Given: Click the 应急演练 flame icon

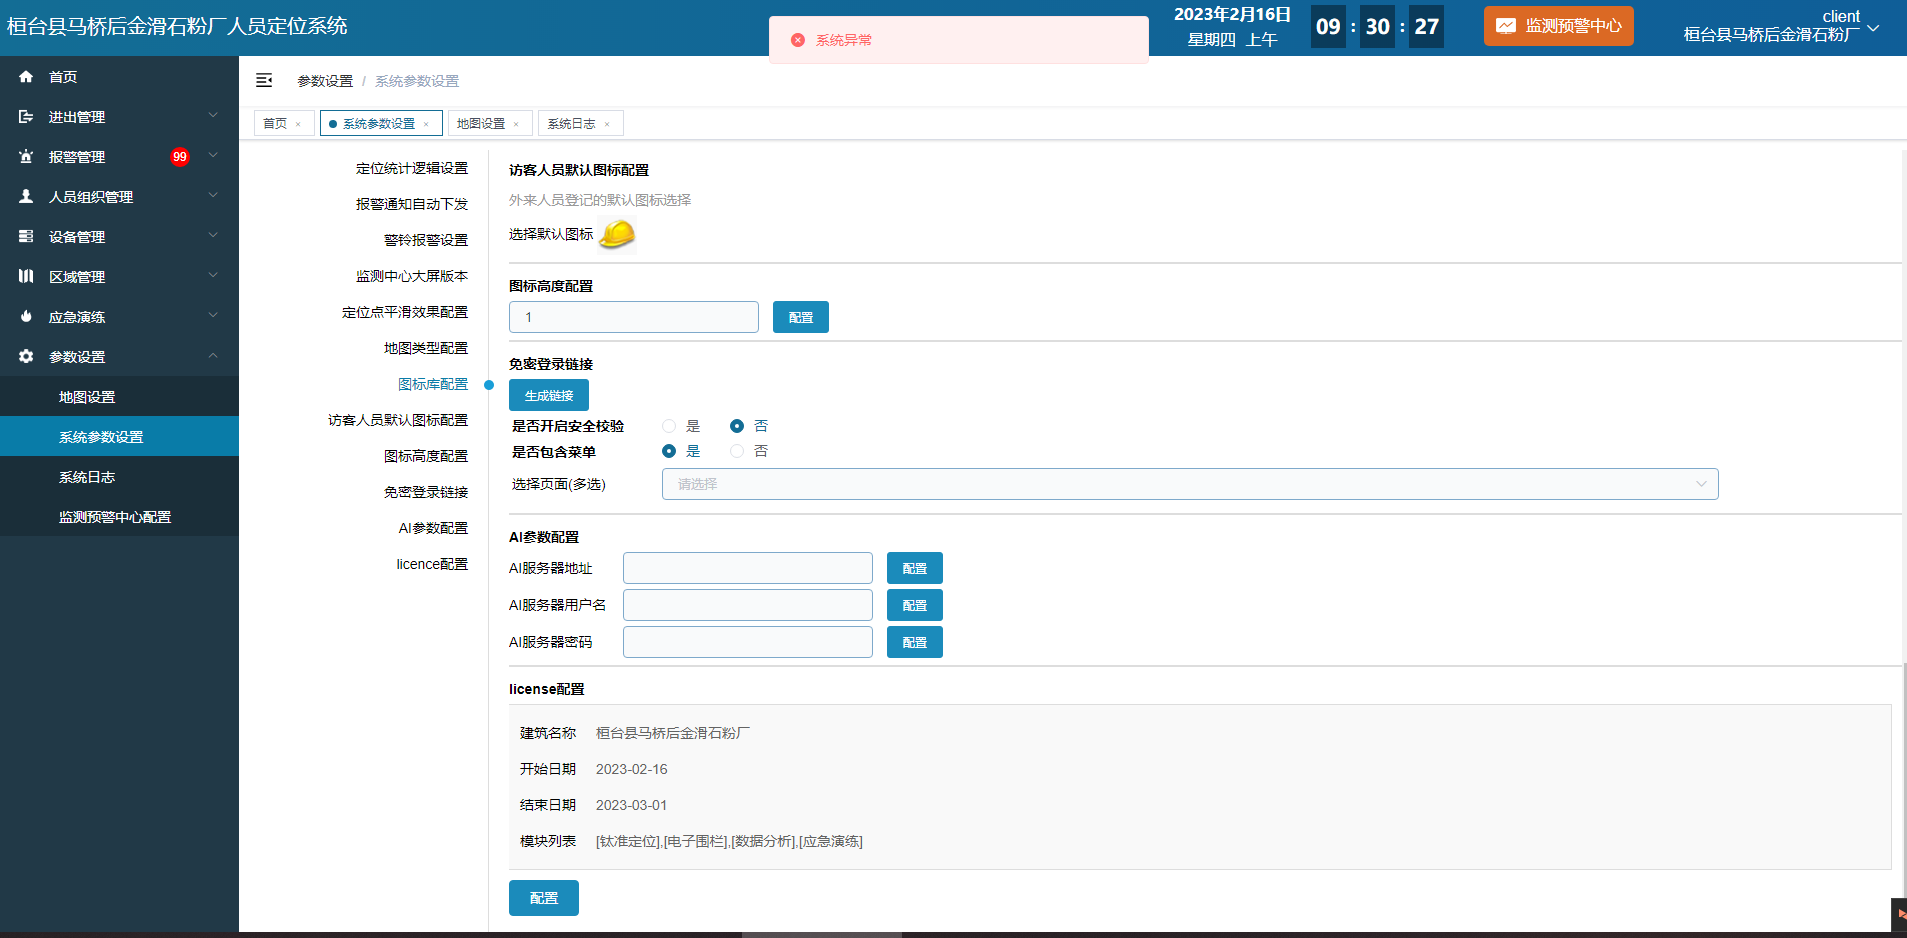Looking at the screenshot, I should point(26,317).
